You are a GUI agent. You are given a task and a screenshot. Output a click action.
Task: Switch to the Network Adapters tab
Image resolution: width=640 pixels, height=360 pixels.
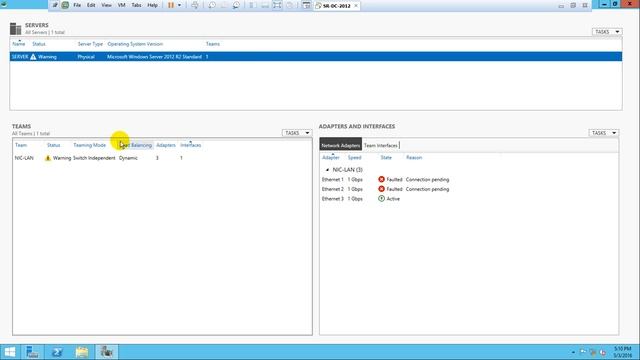click(x=340, y=145)
